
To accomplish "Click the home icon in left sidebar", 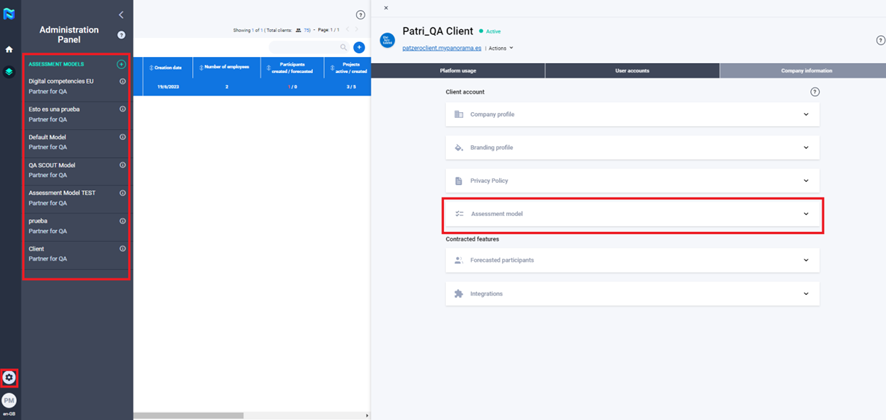I will click(x=9, y=49).
